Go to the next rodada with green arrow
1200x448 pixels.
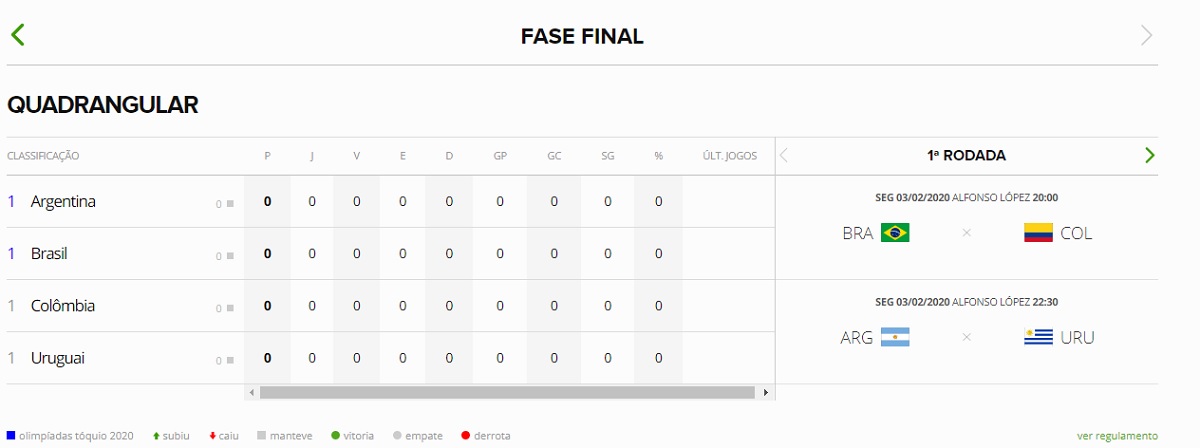coord(1149,155)
